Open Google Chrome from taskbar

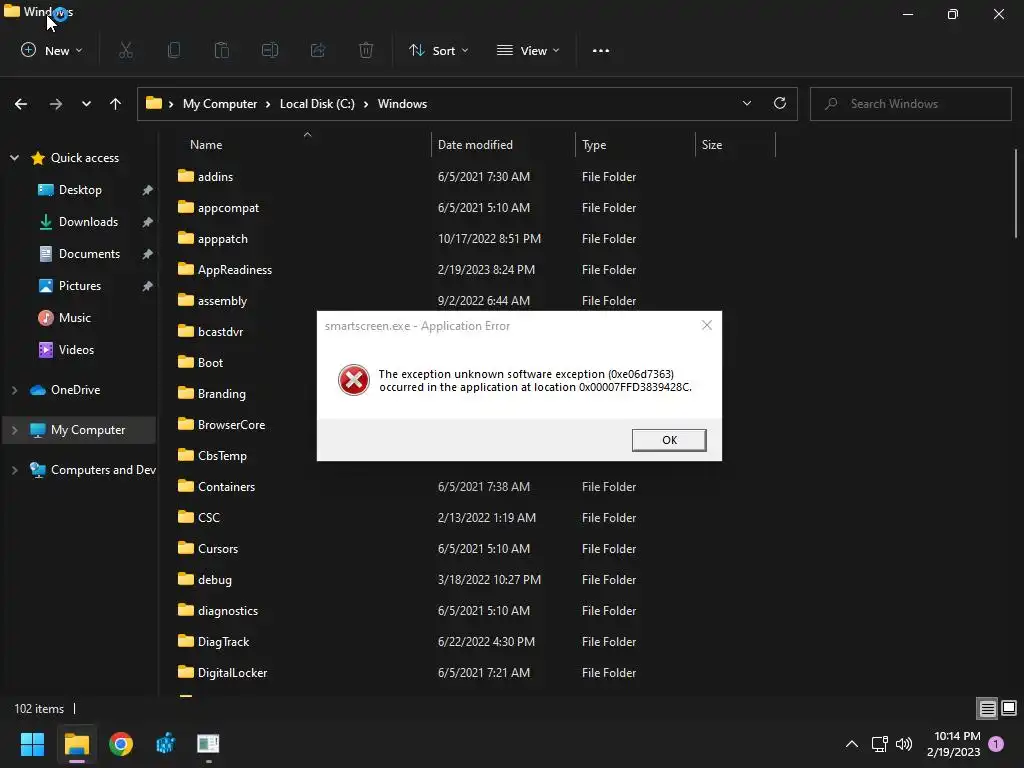(121, 744)
